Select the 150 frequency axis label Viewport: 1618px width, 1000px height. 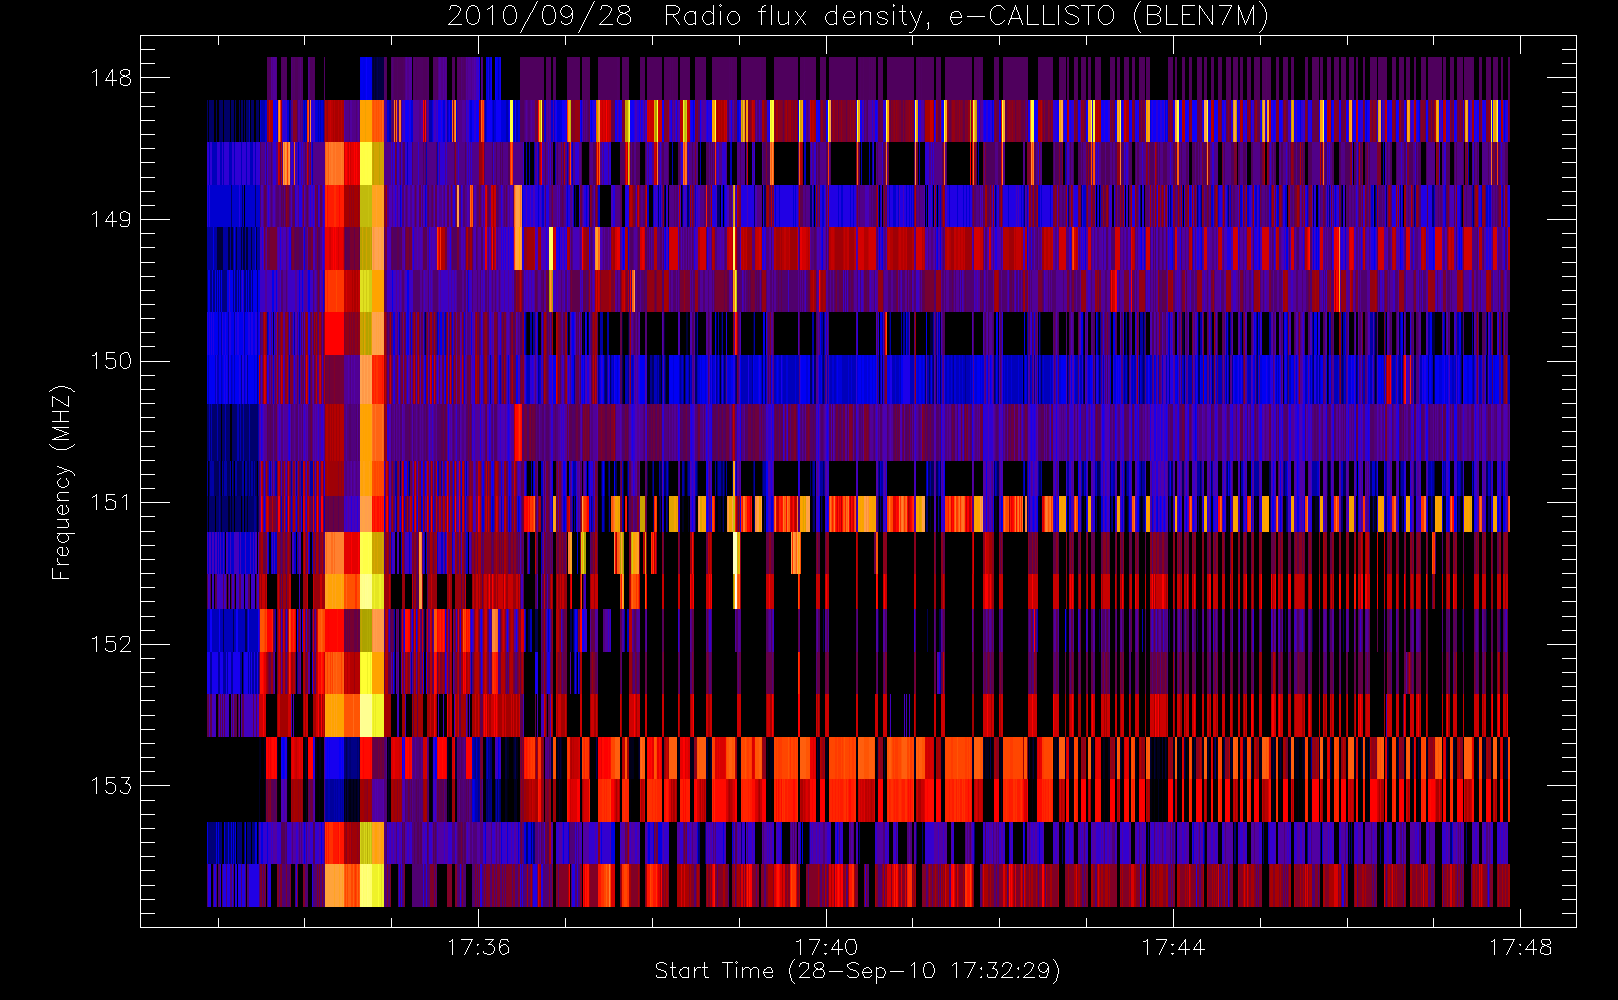[x=110, y=361]
